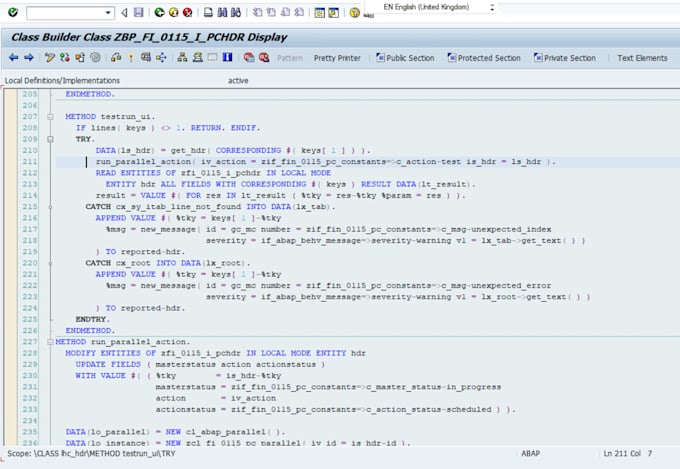Click the Display Navigation Window icon
The height and width of the screenshot is (469, 680).
pyautogui.click(x=161, y=57)
